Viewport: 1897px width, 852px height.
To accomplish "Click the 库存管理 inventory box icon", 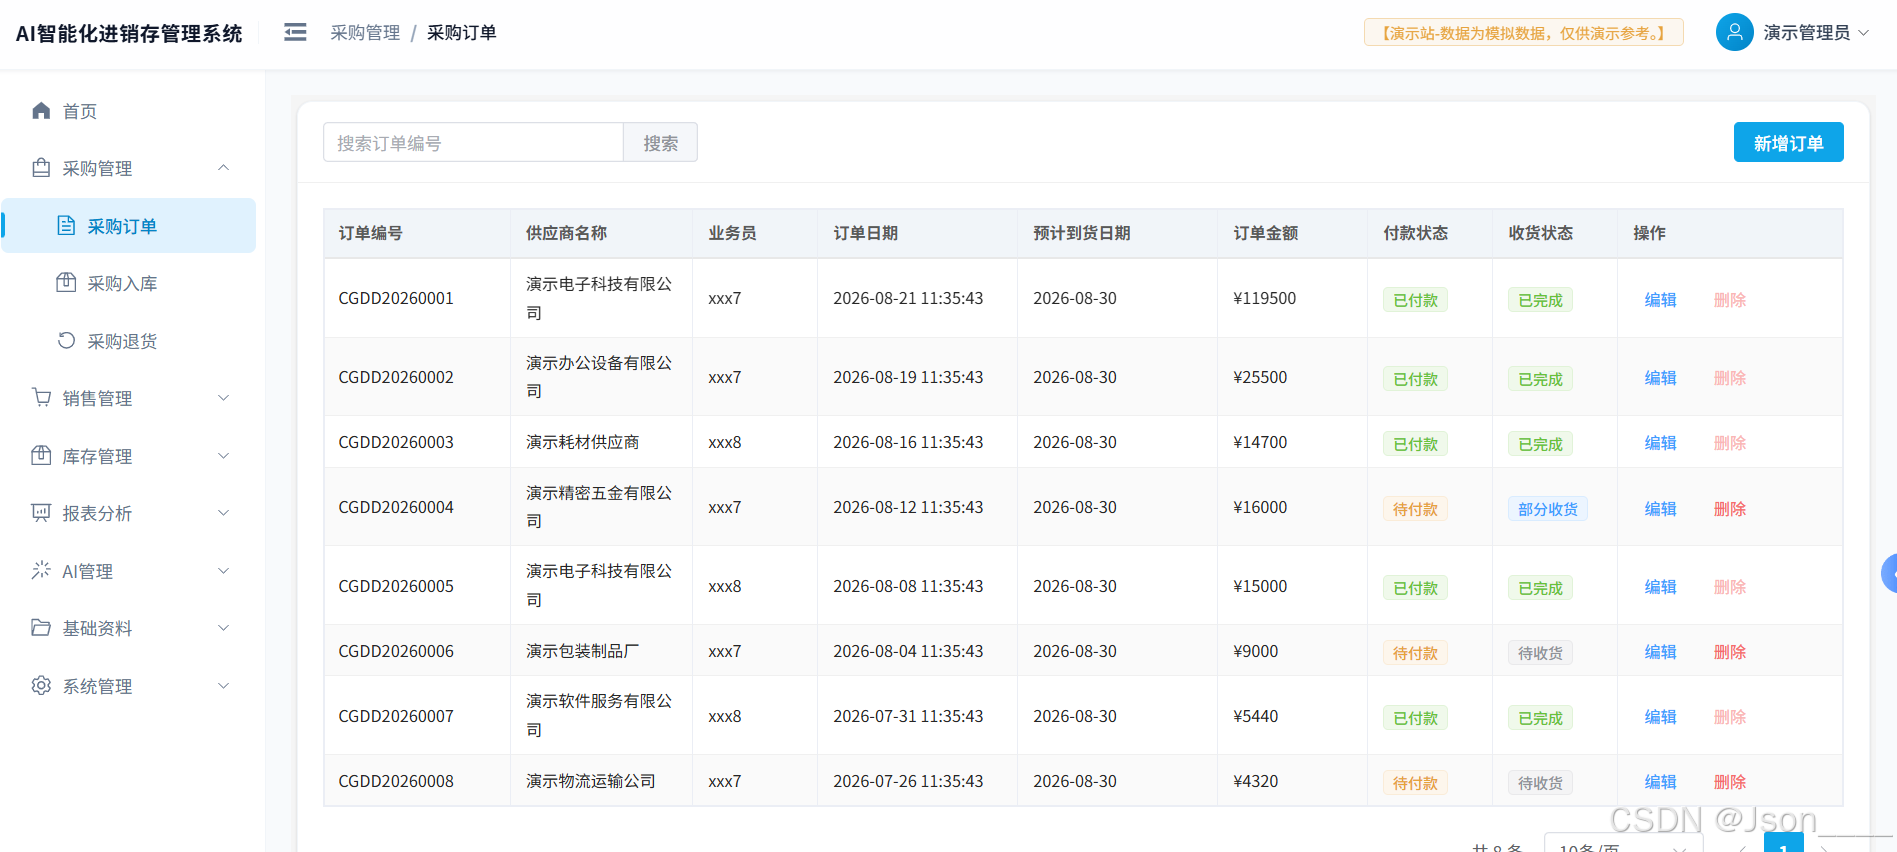I will 41,456.
